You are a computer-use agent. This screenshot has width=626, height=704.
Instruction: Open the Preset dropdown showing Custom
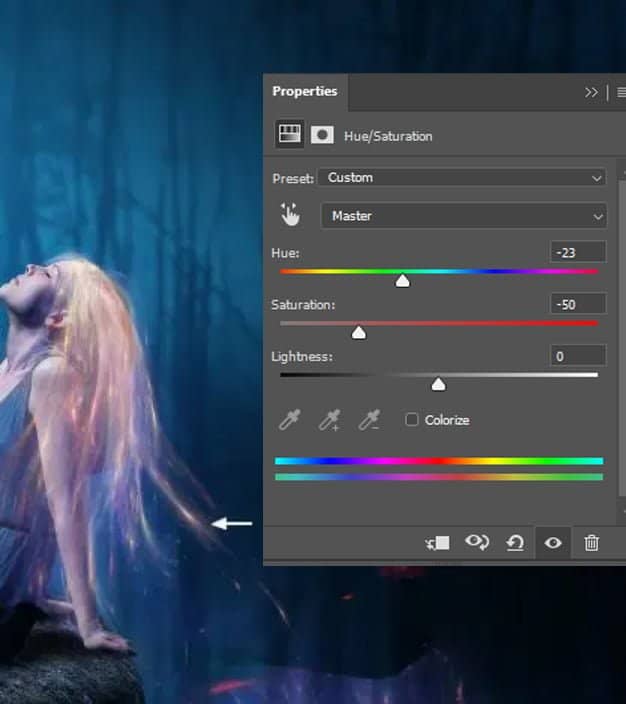click(462, 178)
